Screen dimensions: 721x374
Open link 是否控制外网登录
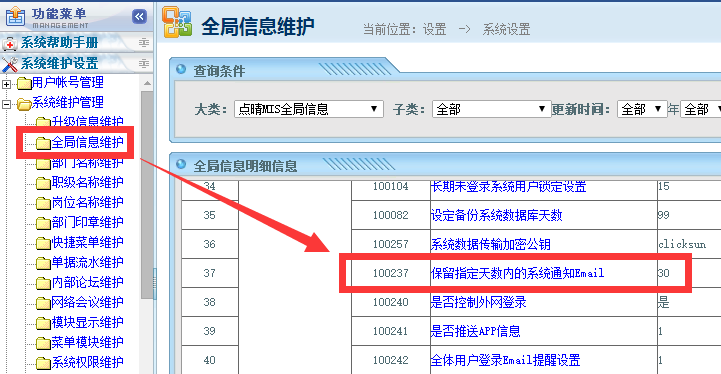coord(478,302)
